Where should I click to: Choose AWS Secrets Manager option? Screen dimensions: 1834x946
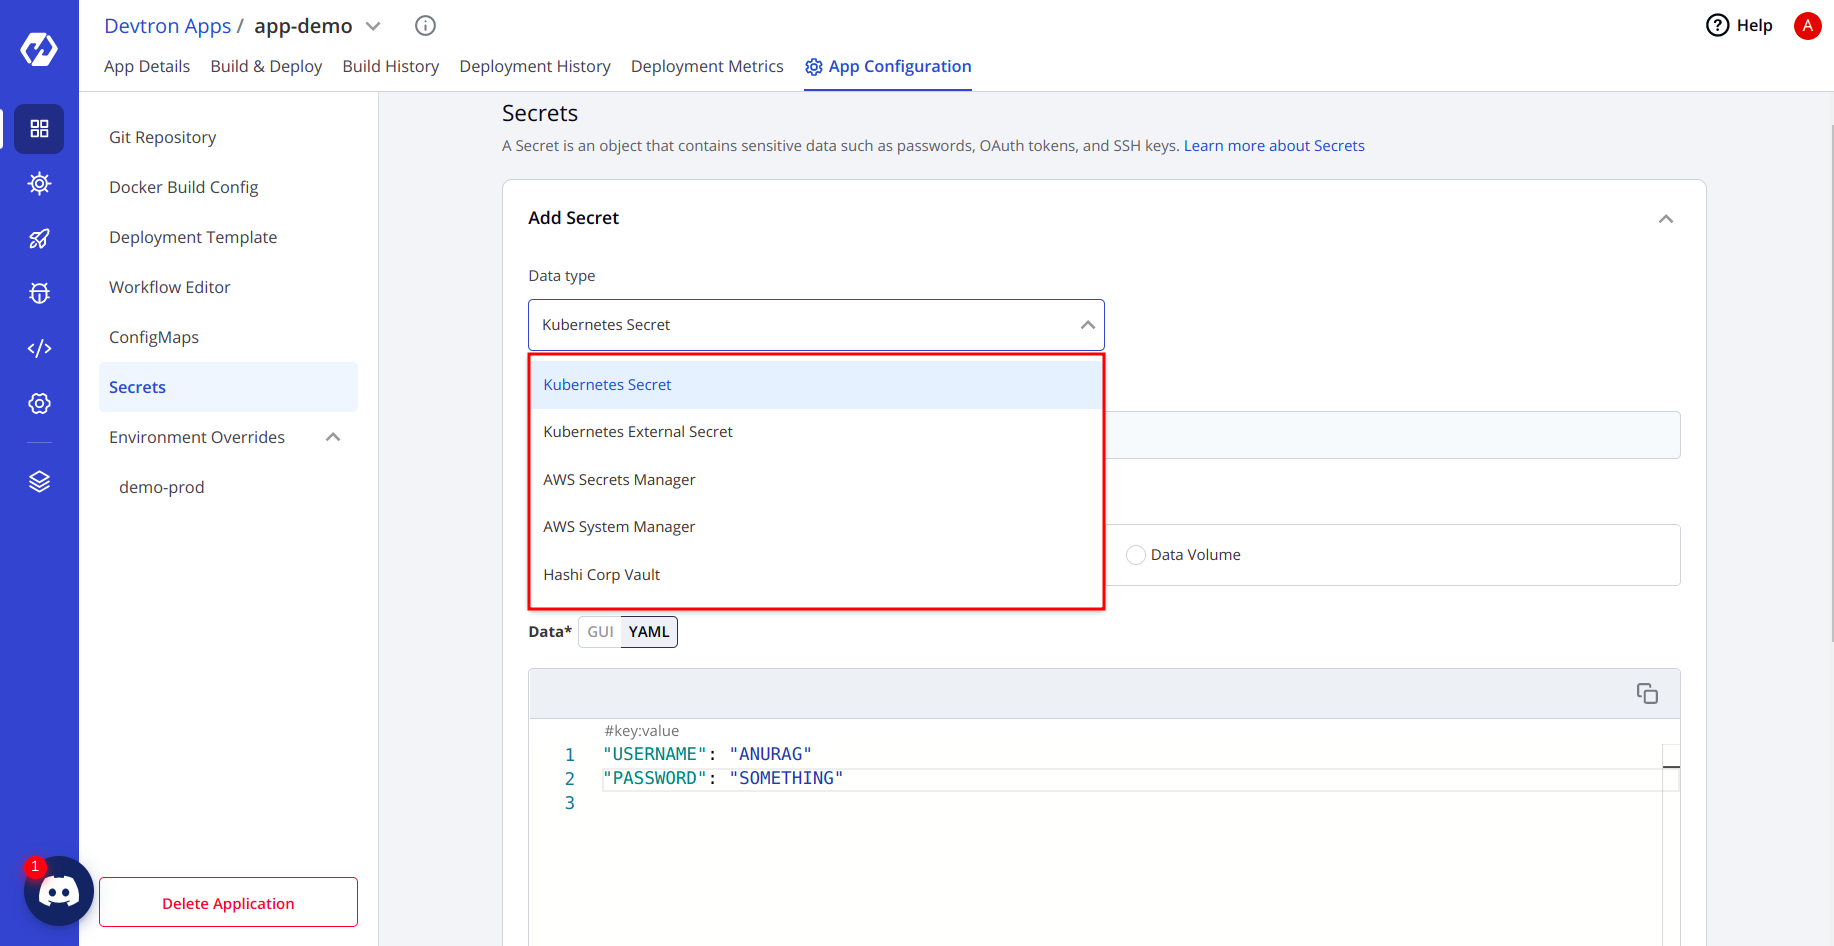619,480
